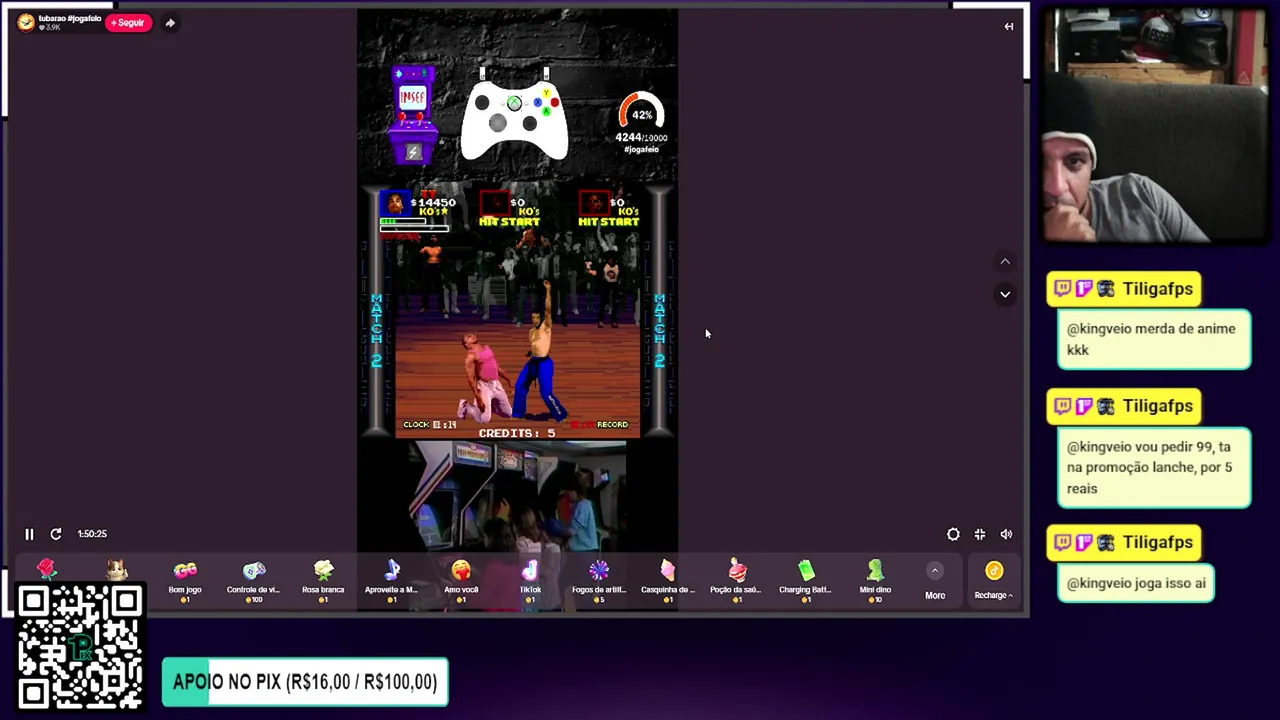Pause the live stream playback
The image size is (1280, 720).
tap(29, 534)
